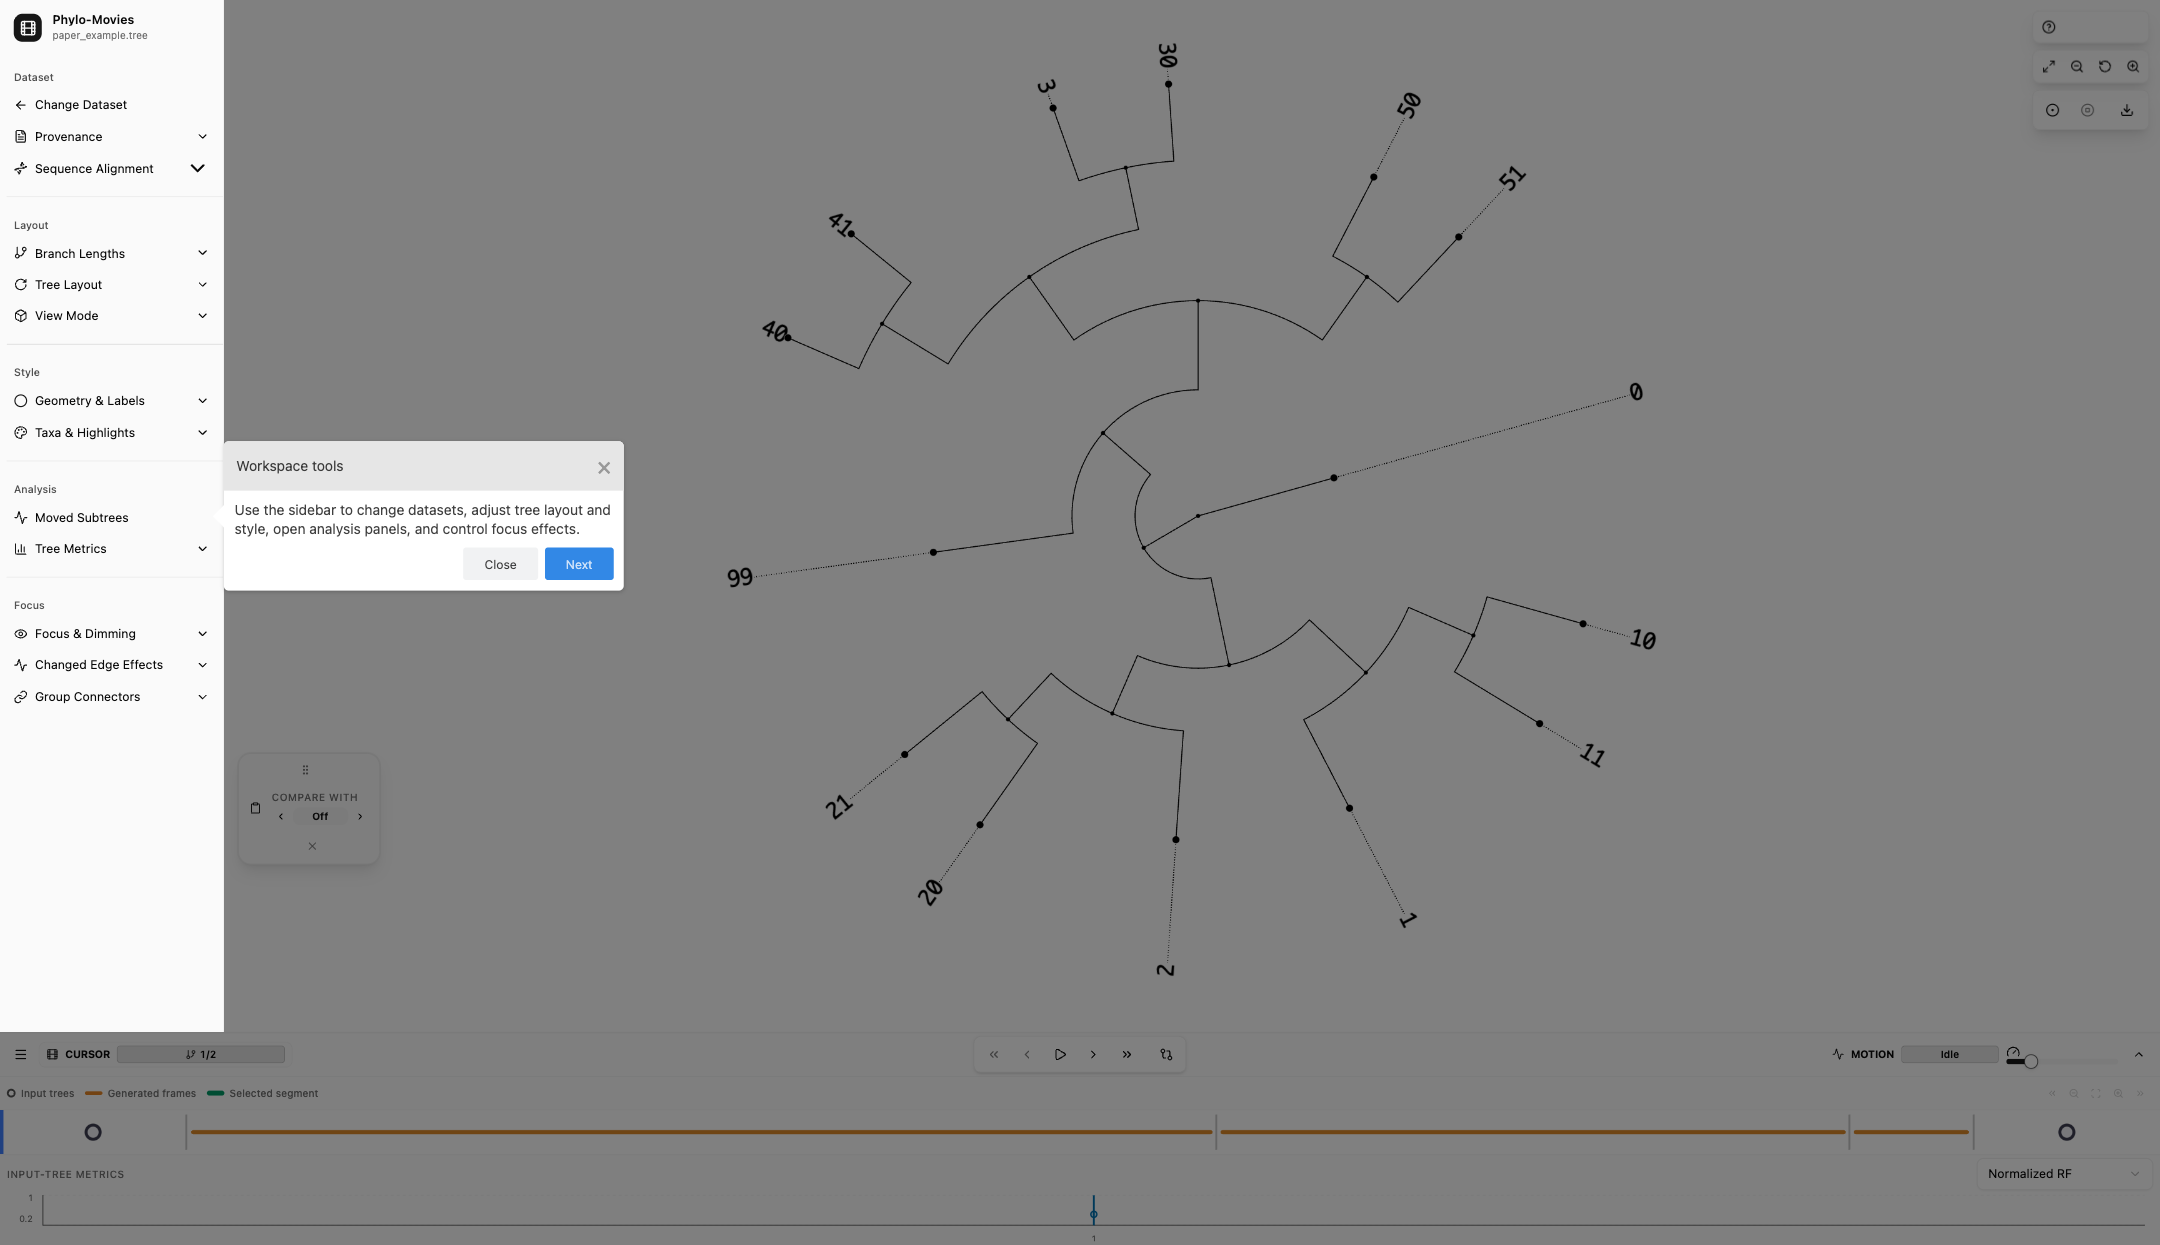This screenshot has height=1245, width=2160.
Task: Click the Cursor film-strip icon
Action: 52,1054
